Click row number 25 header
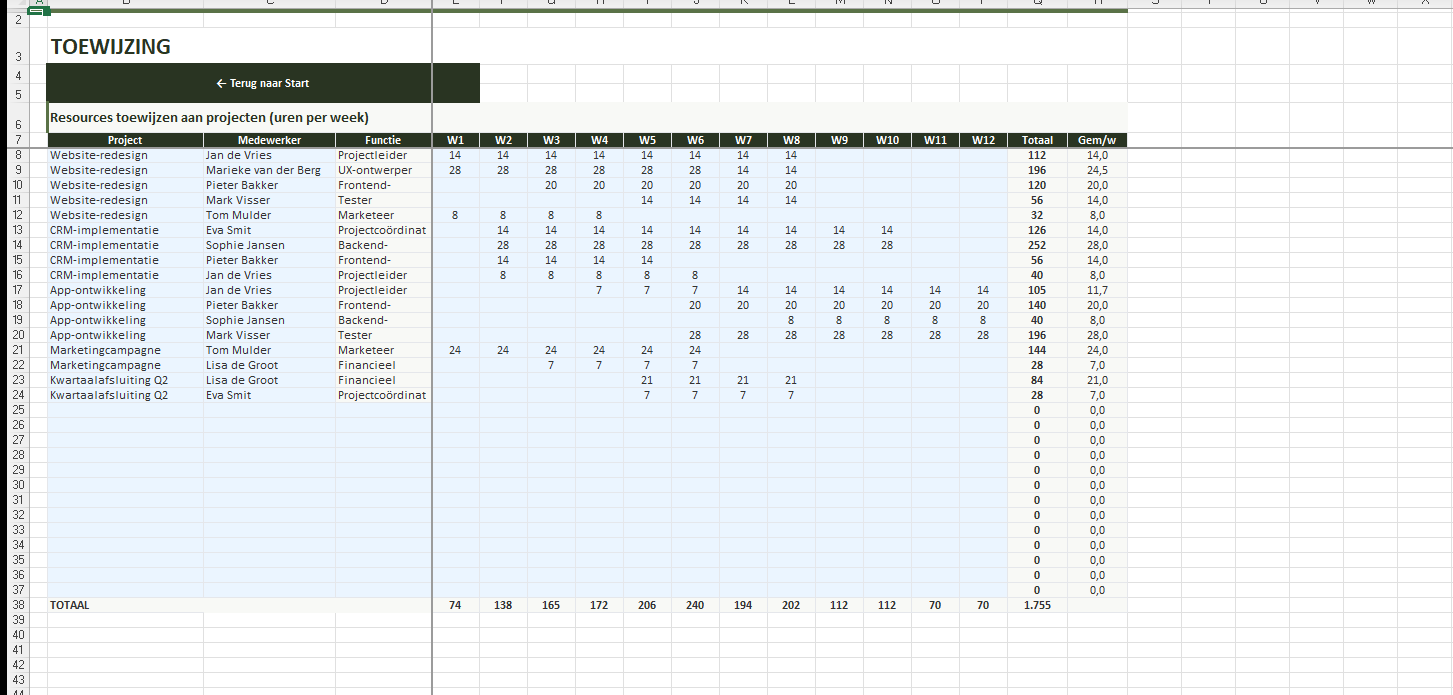The width and height of the screenshot is (1453, 695). pyautogui.click(x=18, y=410)
